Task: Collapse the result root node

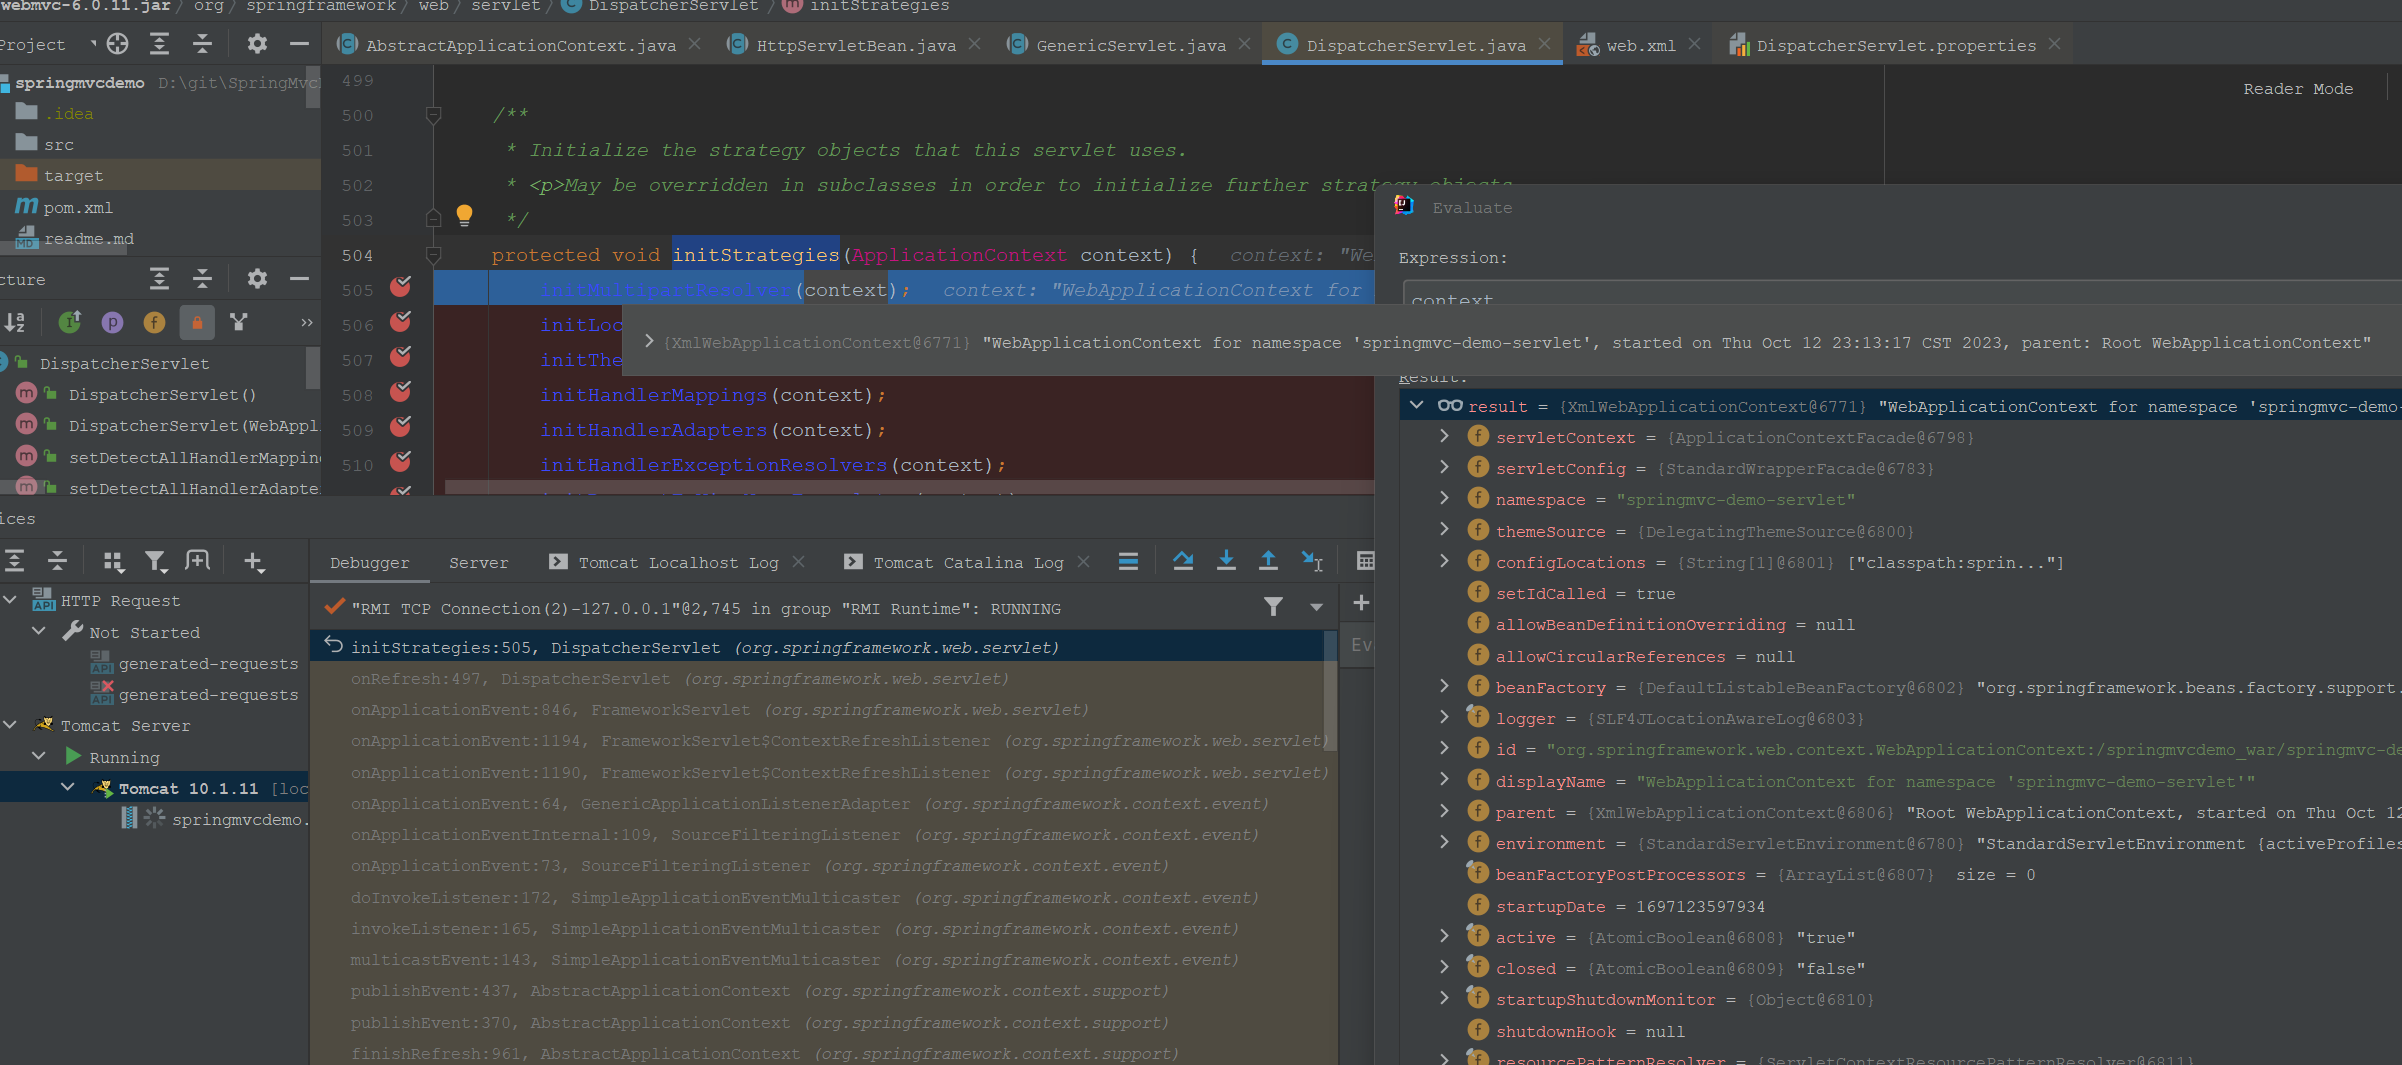Action: point(1417,406)
